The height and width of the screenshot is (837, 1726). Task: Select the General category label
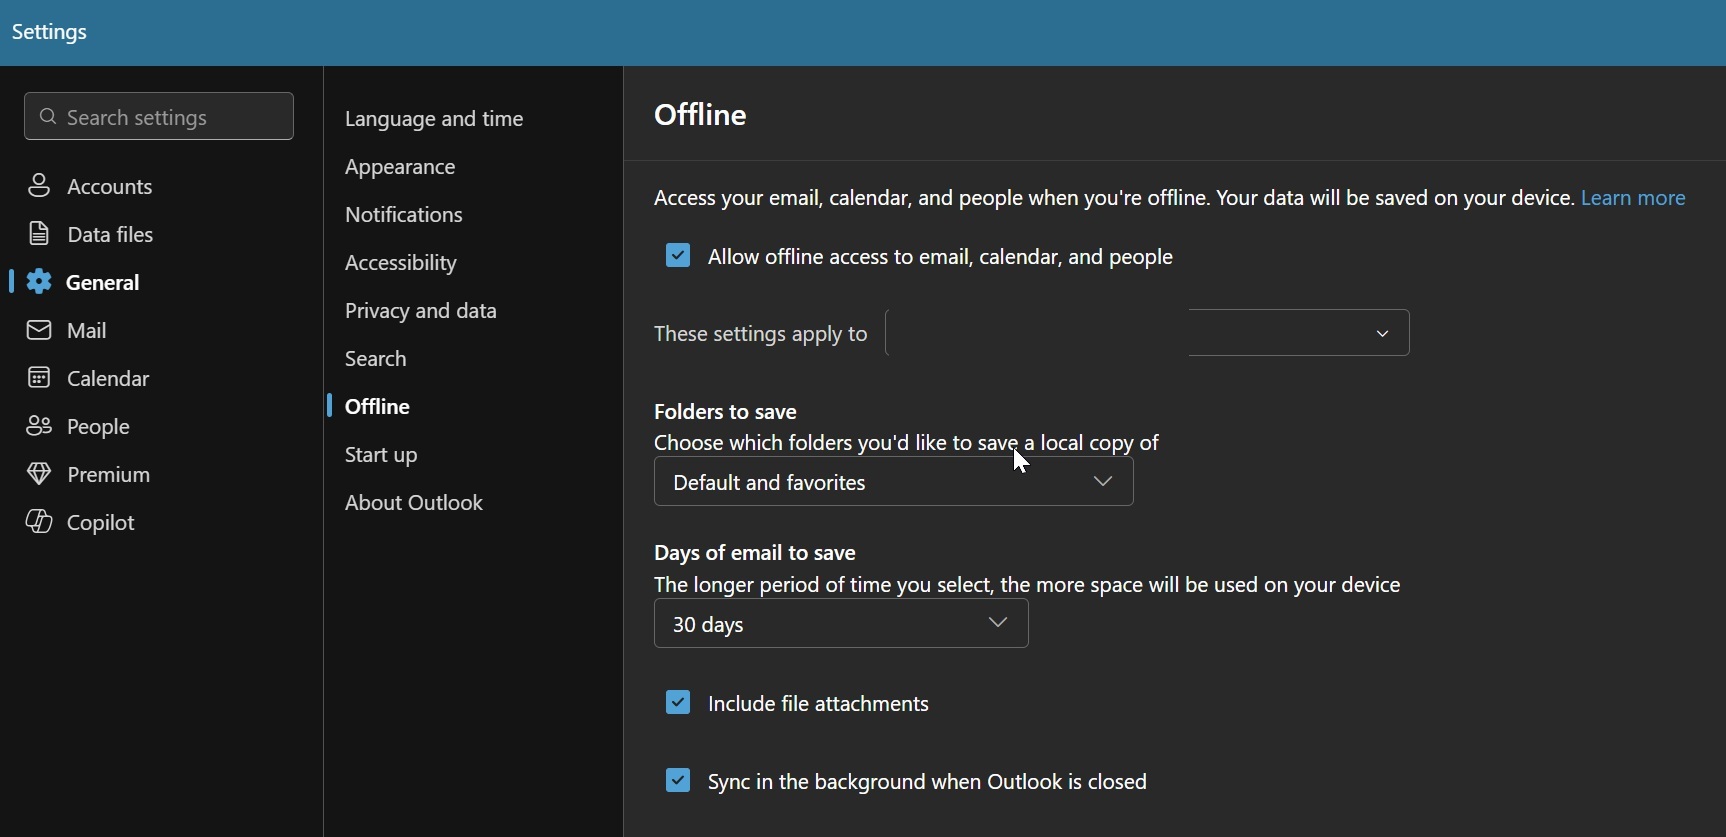[x=103, y=282]
